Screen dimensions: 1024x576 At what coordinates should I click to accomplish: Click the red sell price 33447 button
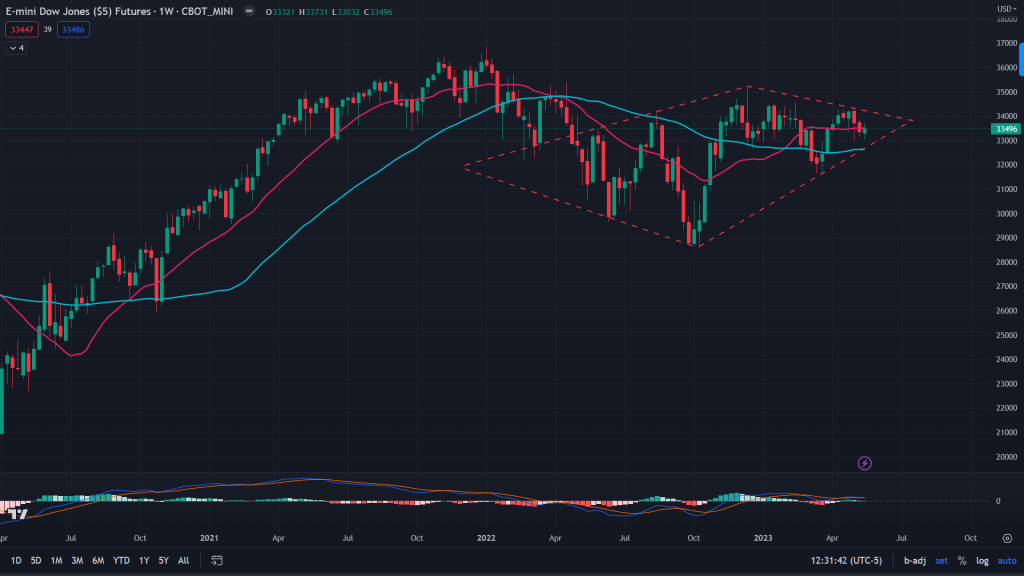pyautogui.click(x=19, y=29)
